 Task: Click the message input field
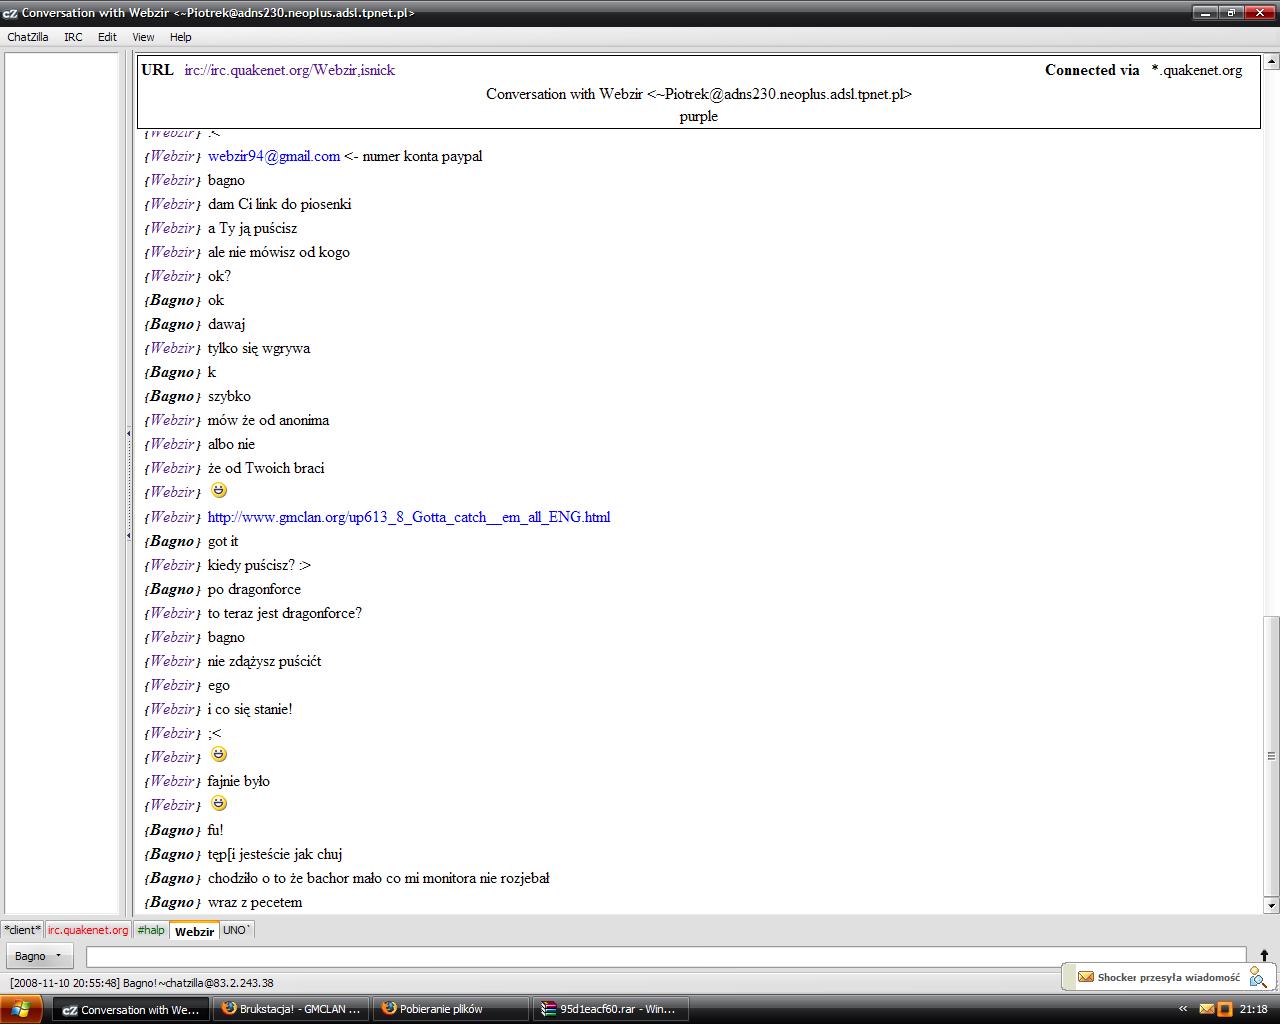[665, 956]
